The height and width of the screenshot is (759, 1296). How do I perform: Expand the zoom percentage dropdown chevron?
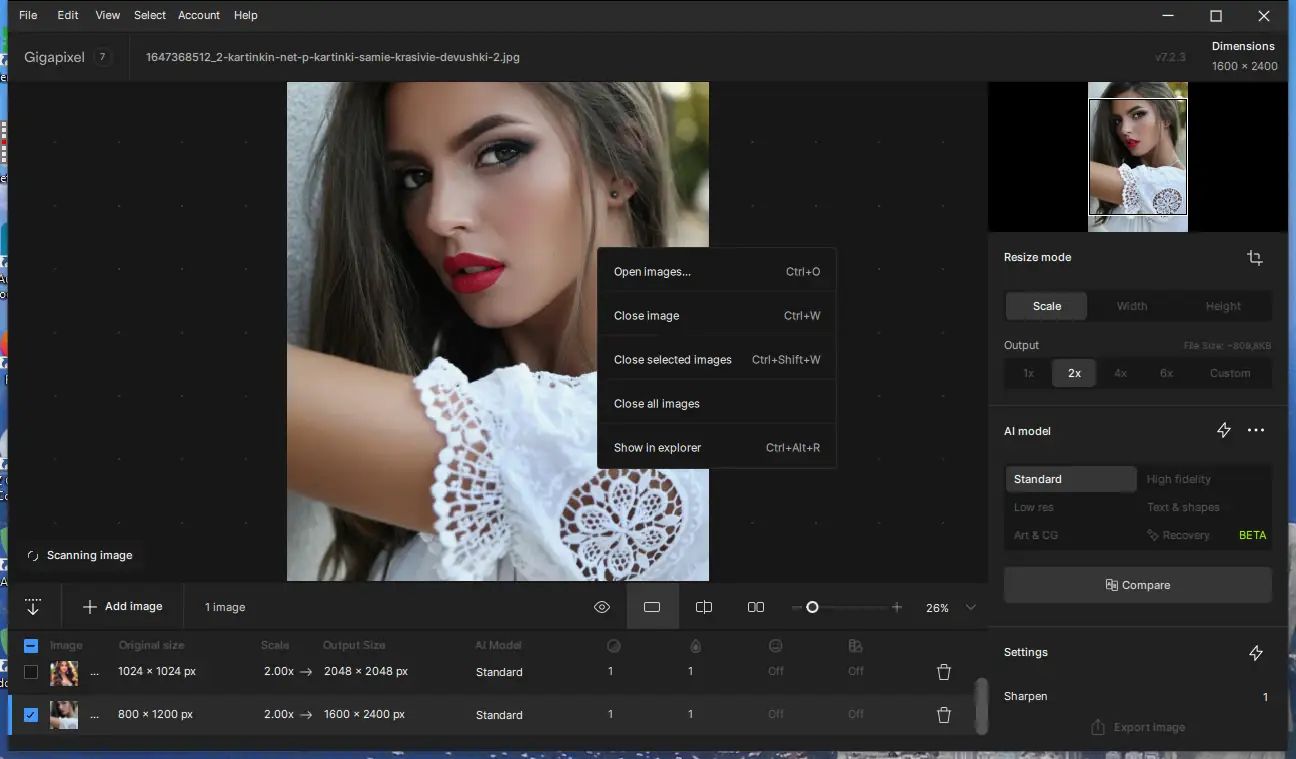970,607
